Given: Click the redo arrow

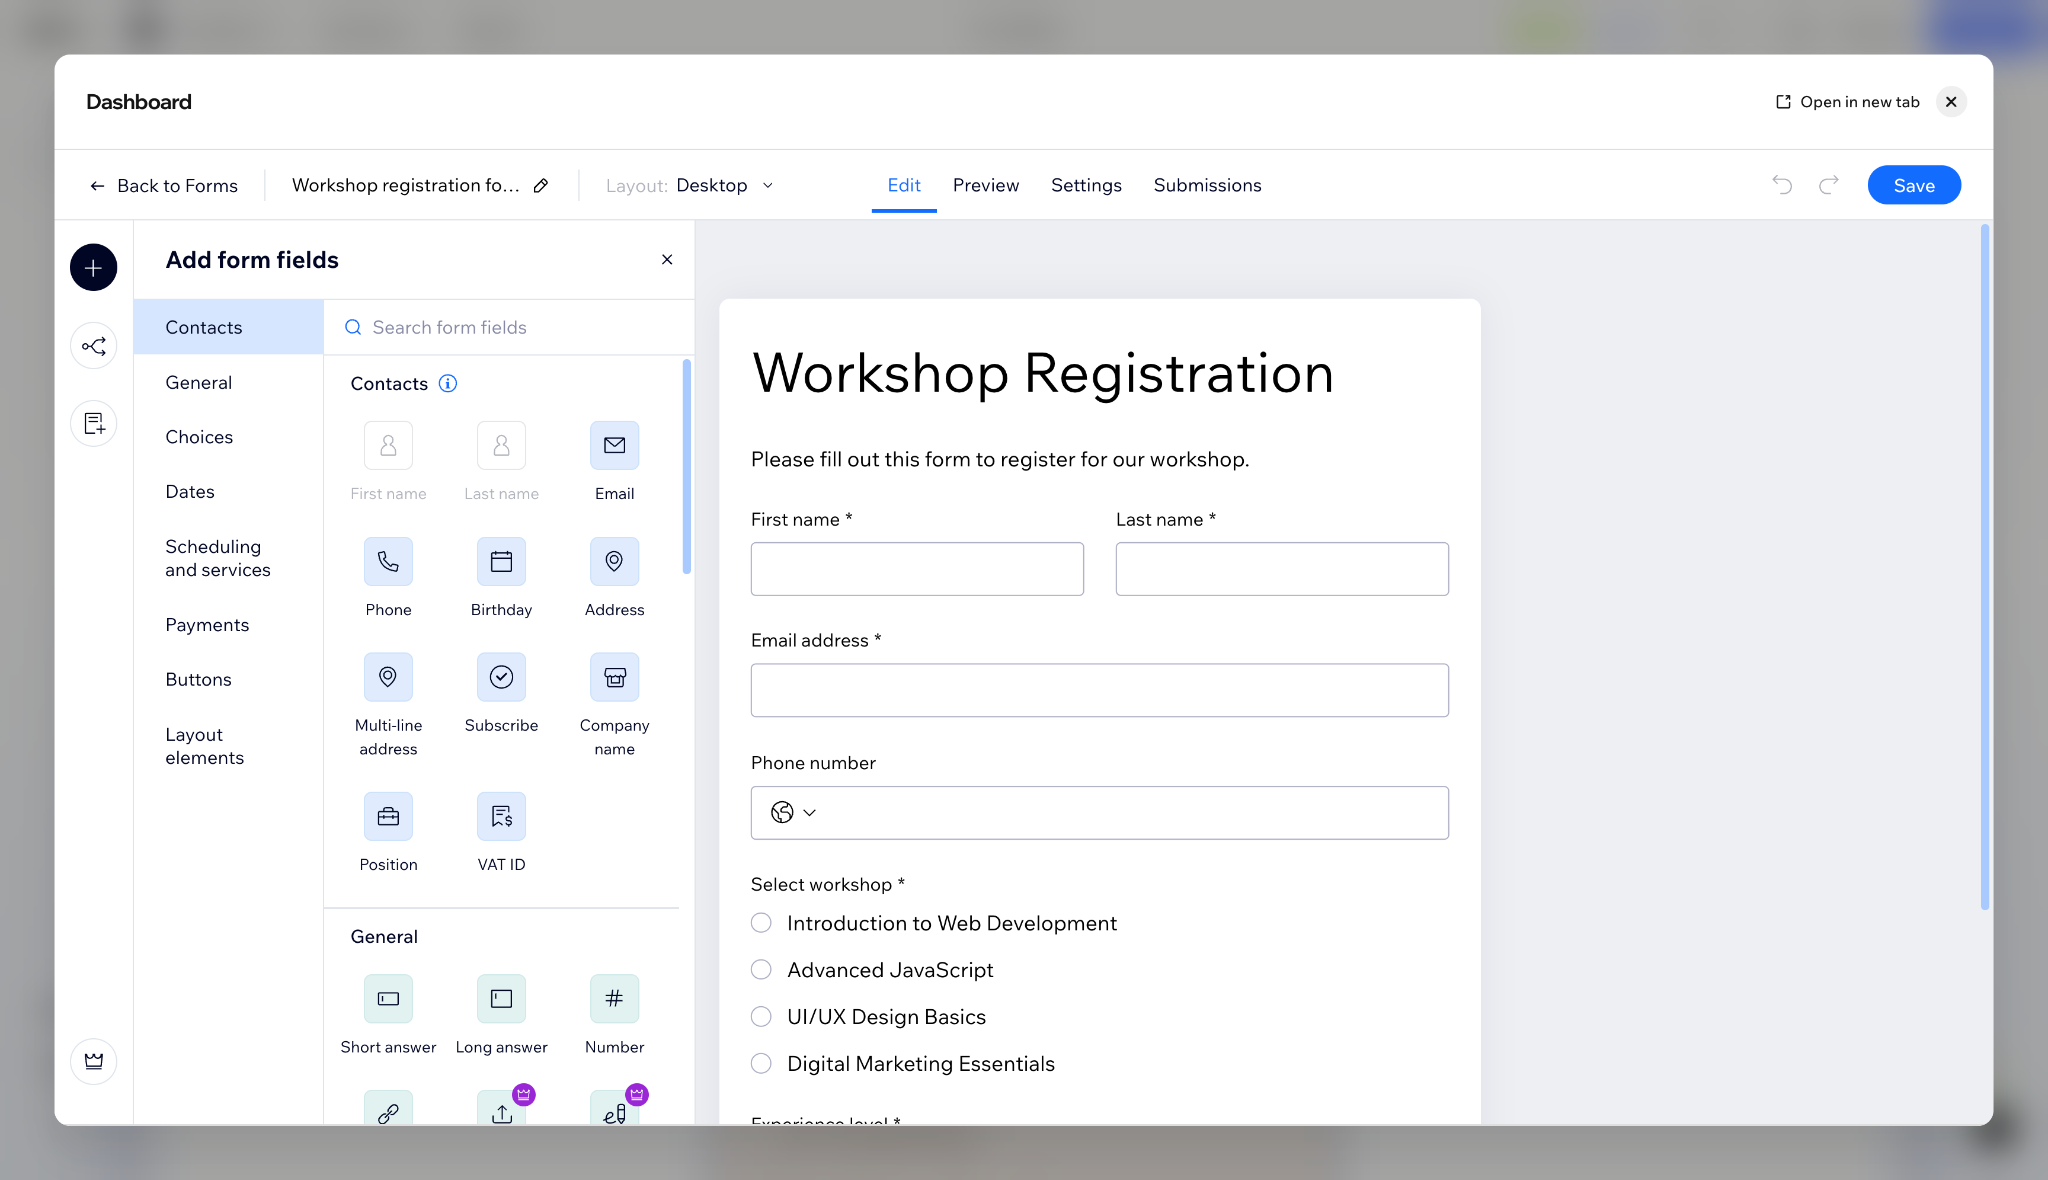Looking at the screenshot, I should coord(1829,185).
